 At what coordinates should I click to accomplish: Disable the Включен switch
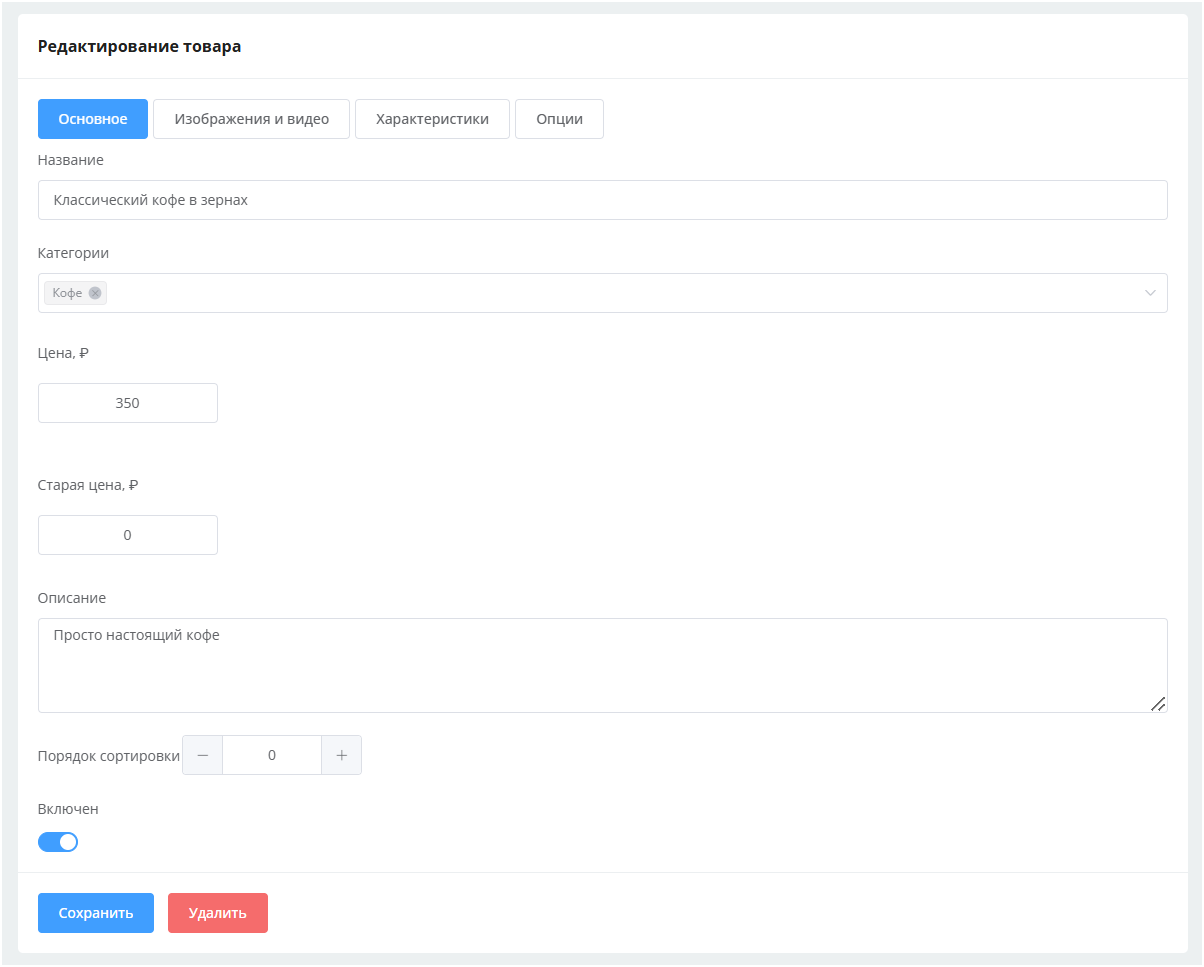[58, 842]
